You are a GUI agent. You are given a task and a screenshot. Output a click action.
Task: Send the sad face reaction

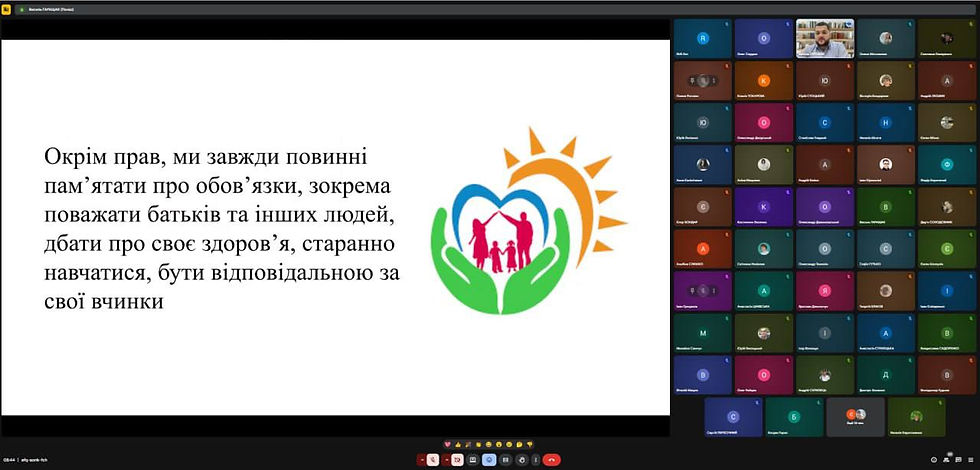click(509, 444)
